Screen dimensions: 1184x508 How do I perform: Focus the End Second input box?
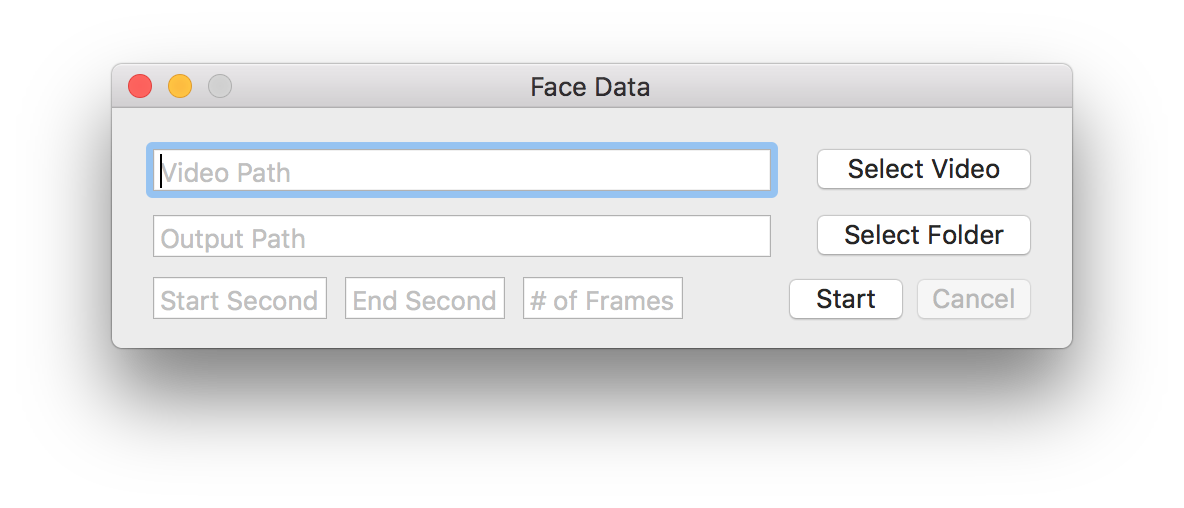click(425, 299)
